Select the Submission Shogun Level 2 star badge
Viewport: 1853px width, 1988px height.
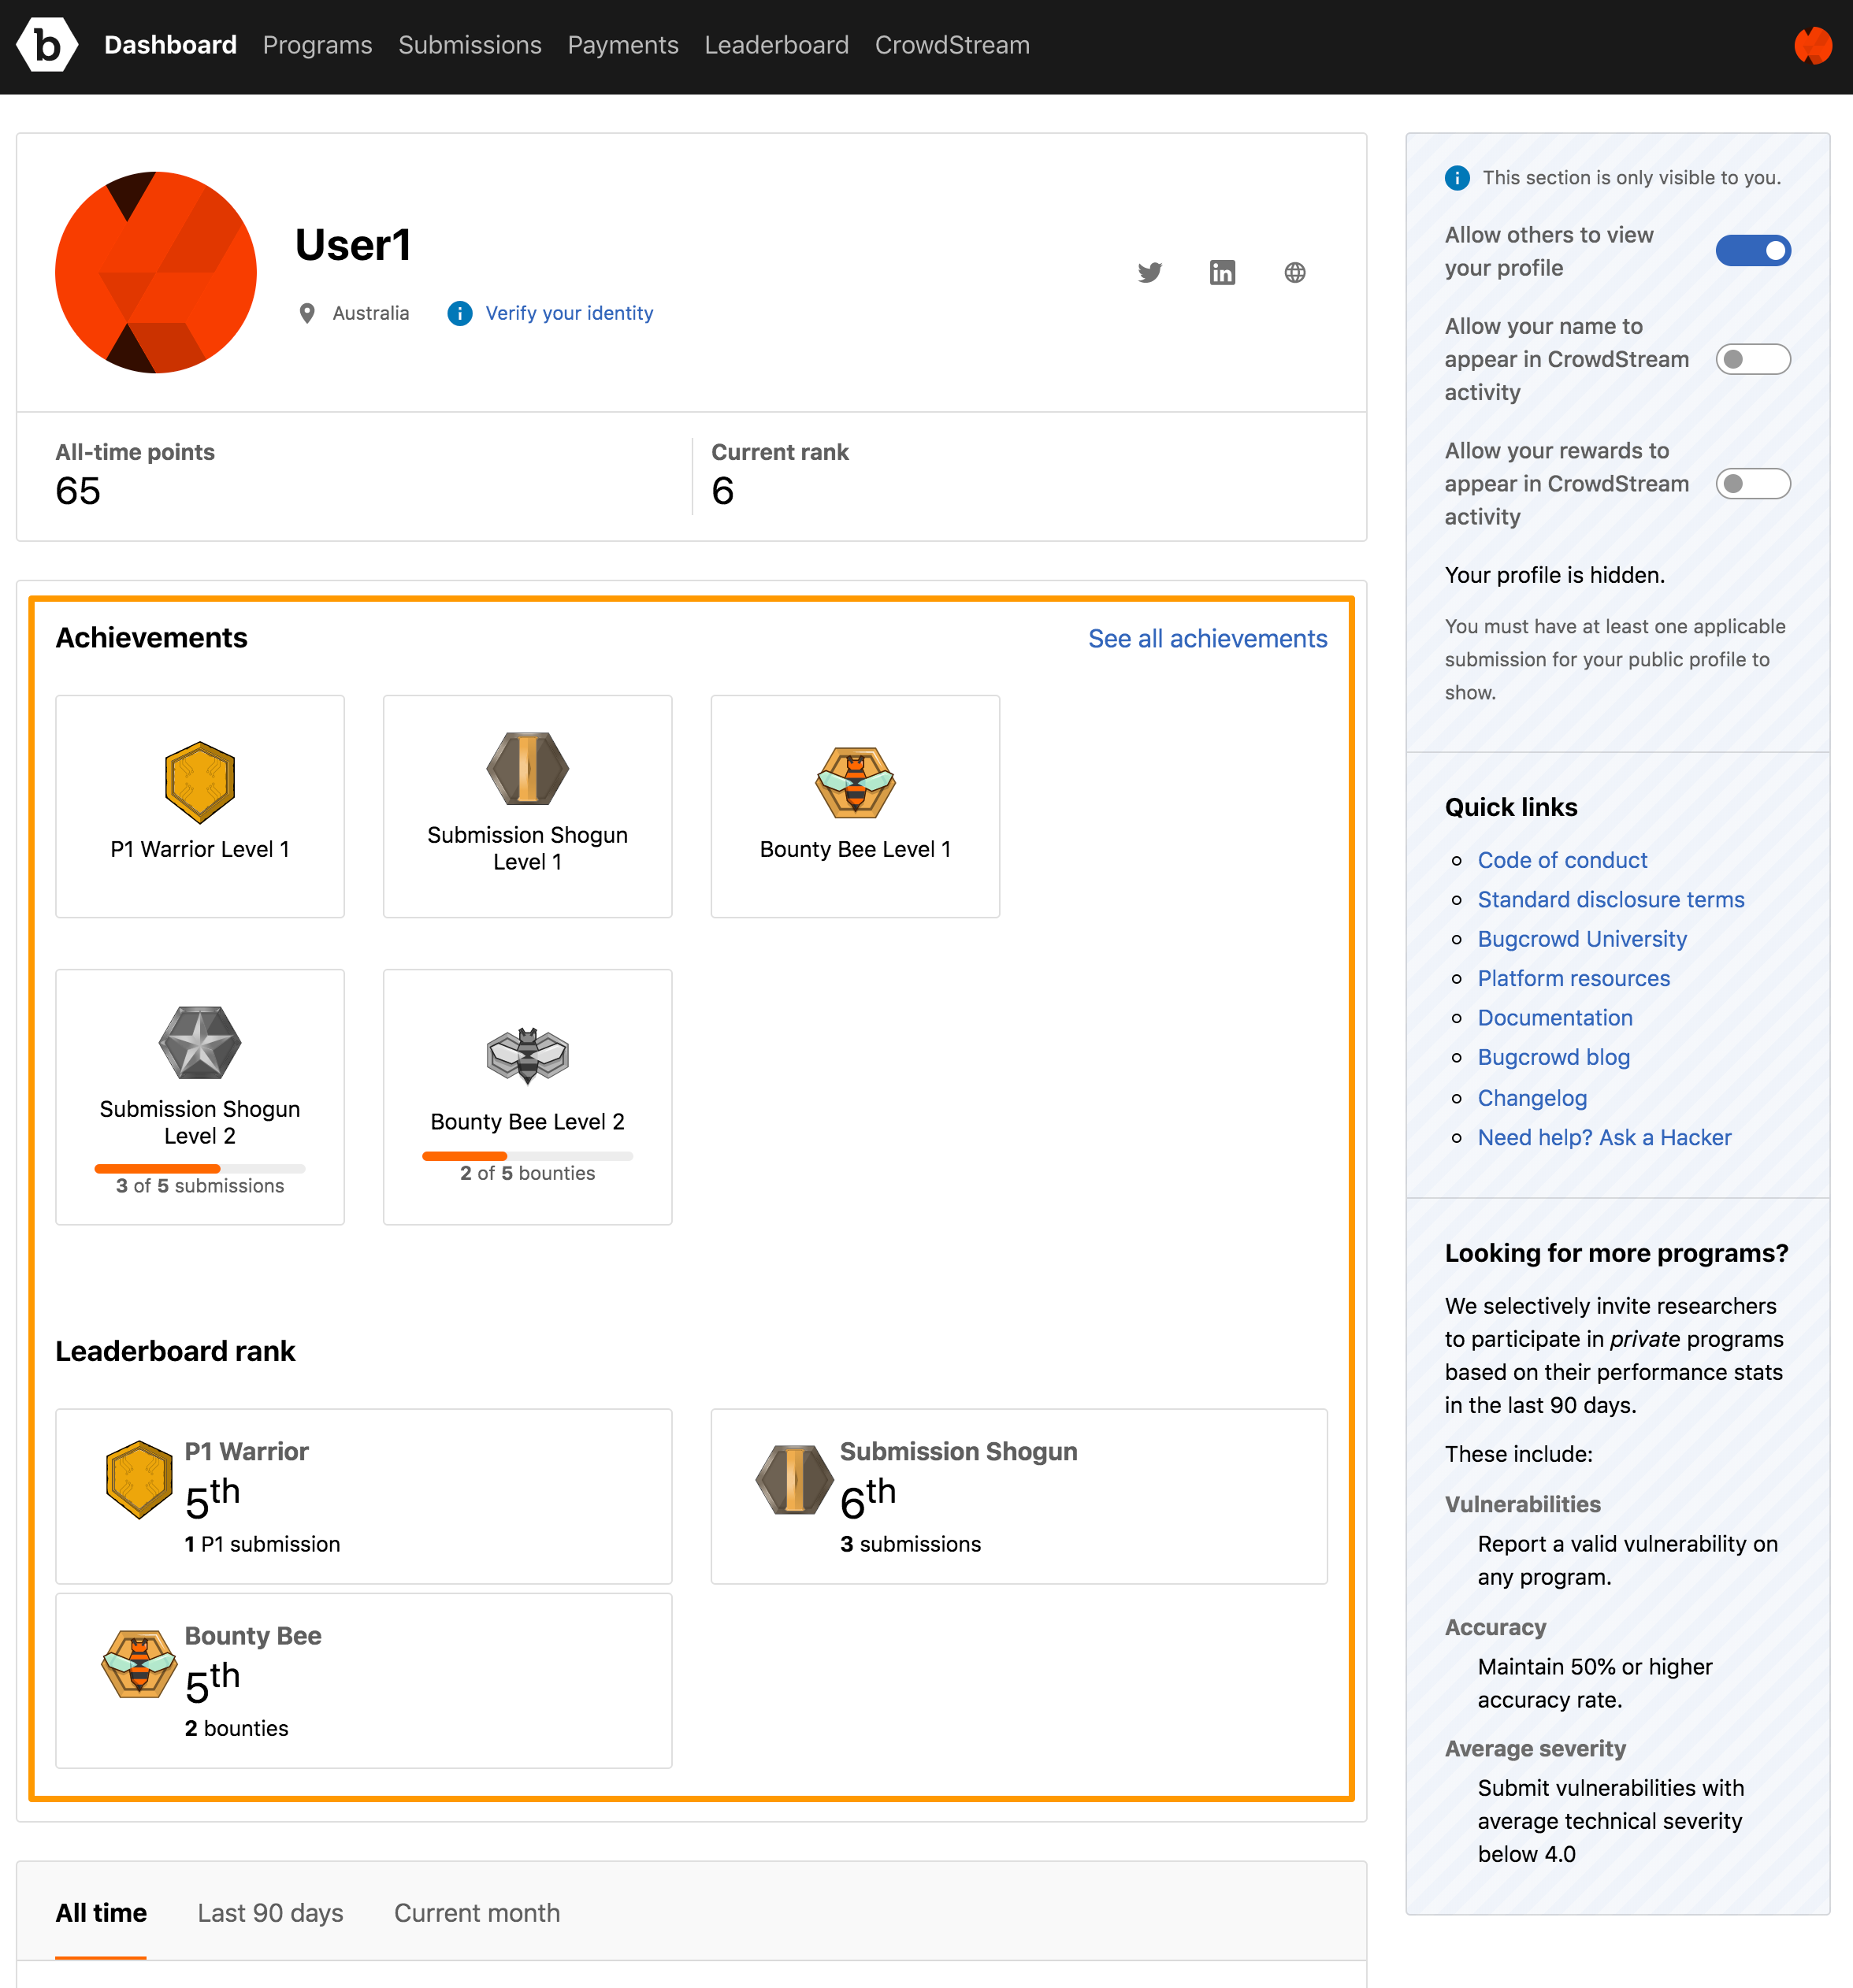click(200, 1042)
